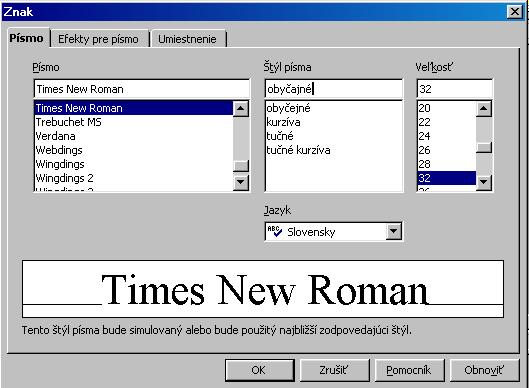The height and width of the screenshot is (388, 529).
Task: Close the Znak dialog window
Action: pos(515,12)
